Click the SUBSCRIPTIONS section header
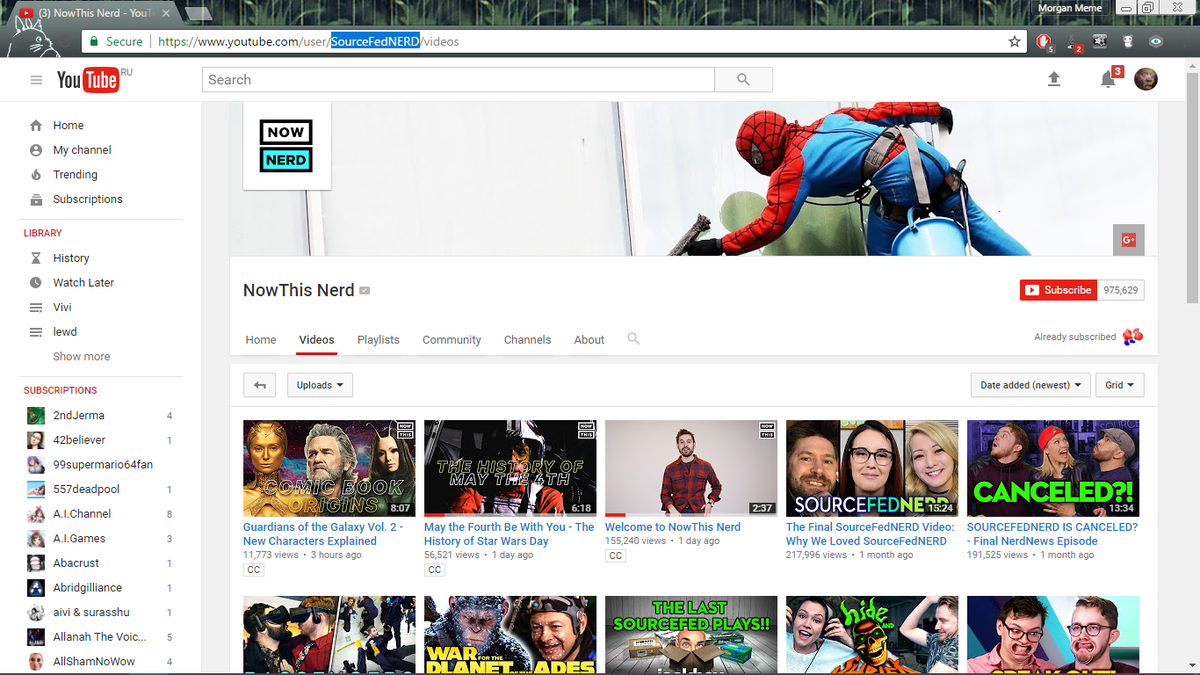Image resolution: width=1200 pixels, height=675 pixels. point(60,390)
